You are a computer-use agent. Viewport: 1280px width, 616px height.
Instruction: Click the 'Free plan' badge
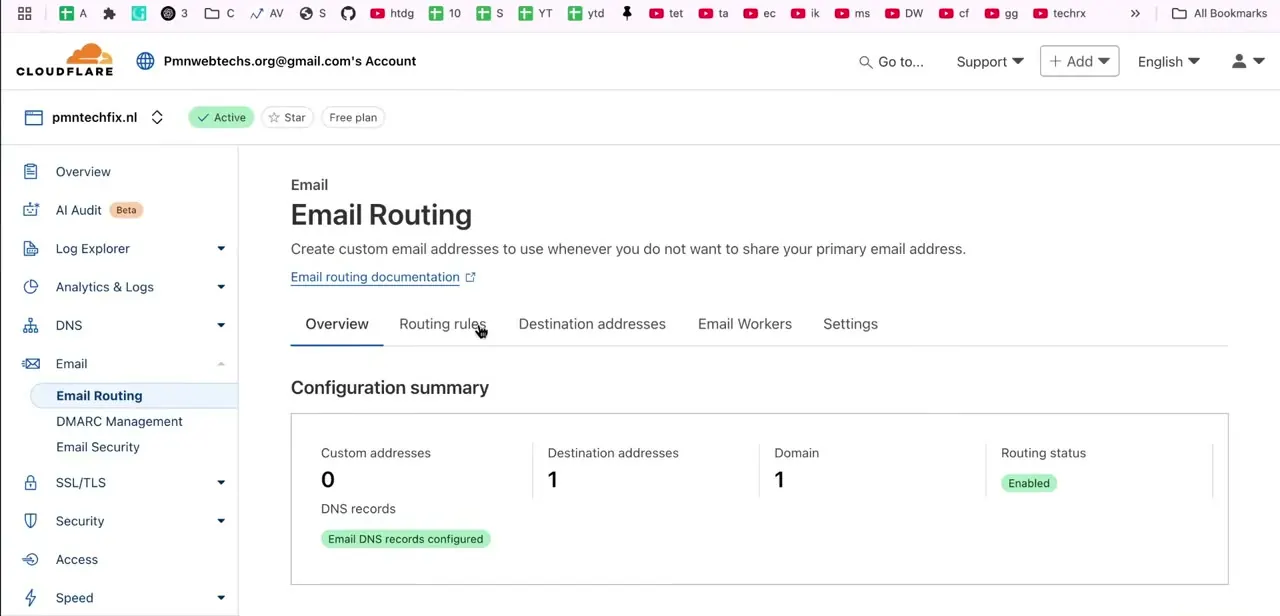click(353, 117)
